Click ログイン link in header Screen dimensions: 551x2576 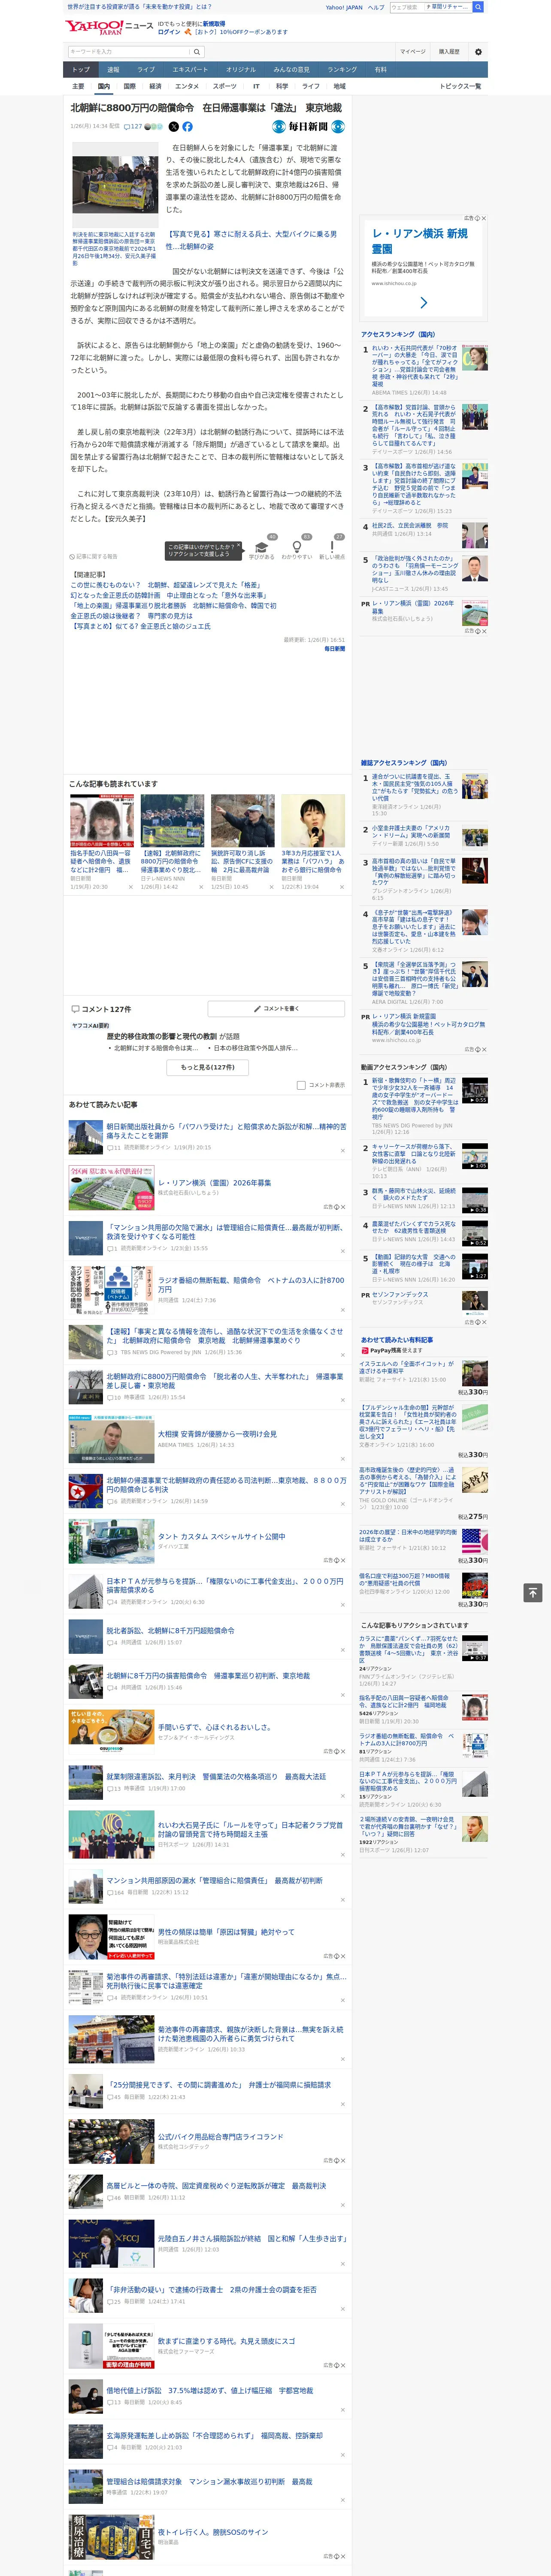169,32
